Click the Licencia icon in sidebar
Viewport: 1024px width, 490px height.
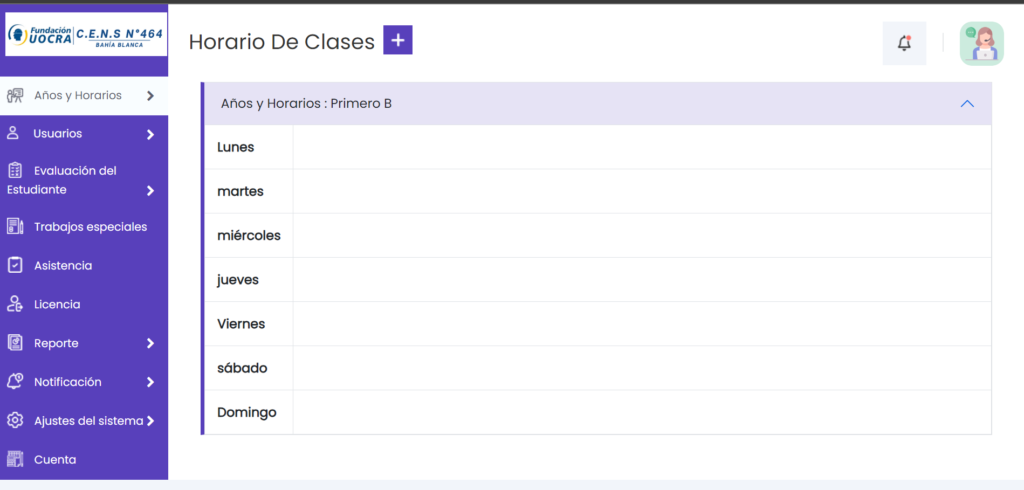14,304
